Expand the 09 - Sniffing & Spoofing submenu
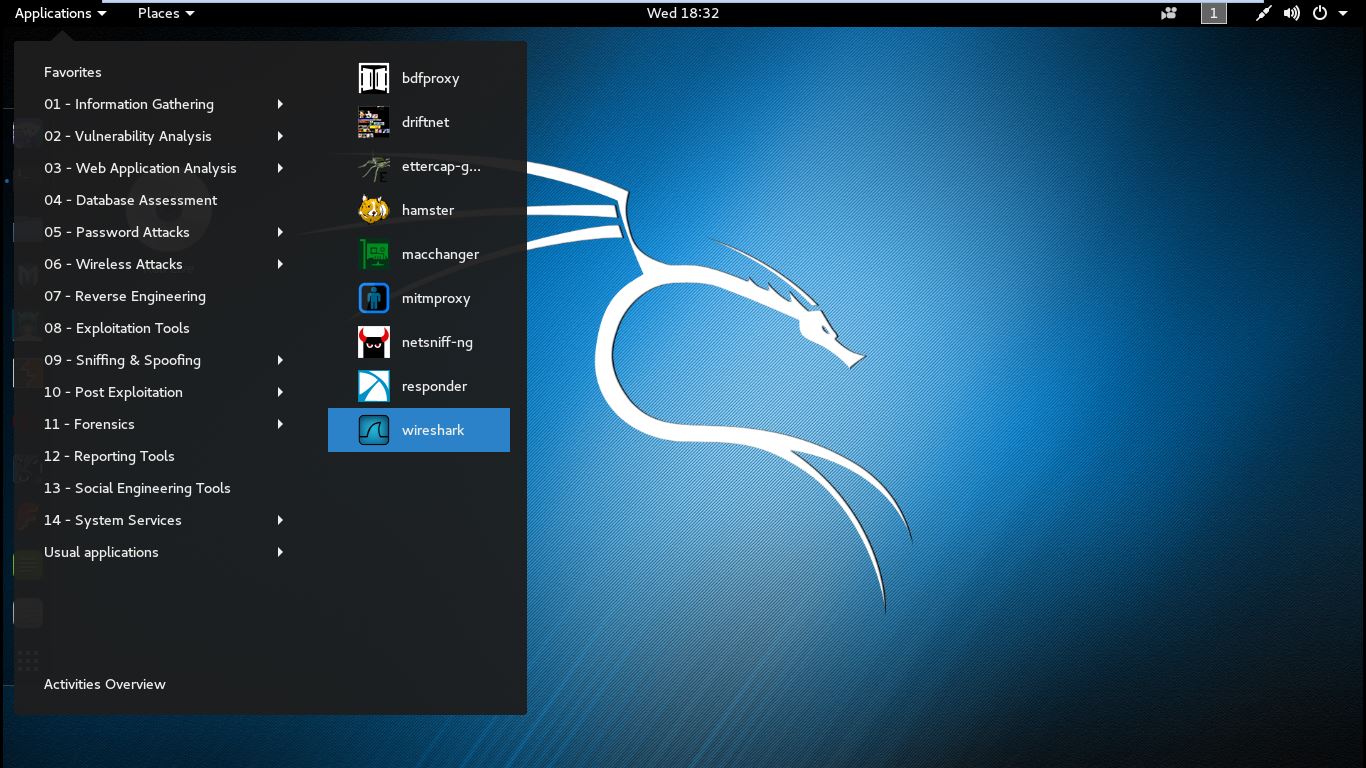This screenshot has width=1366, height=768. pyautogui.click(x=122, y=360)
